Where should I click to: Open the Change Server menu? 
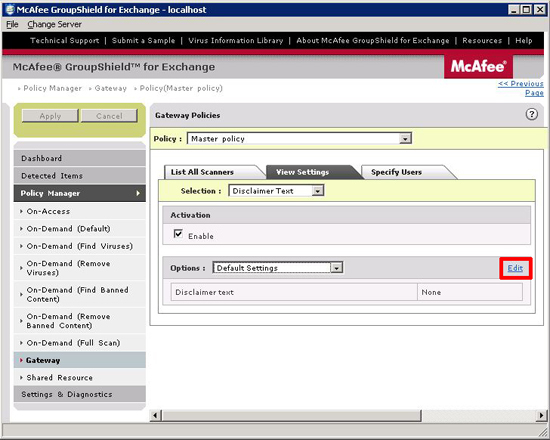pyautogui.click(x=54, y=24)
